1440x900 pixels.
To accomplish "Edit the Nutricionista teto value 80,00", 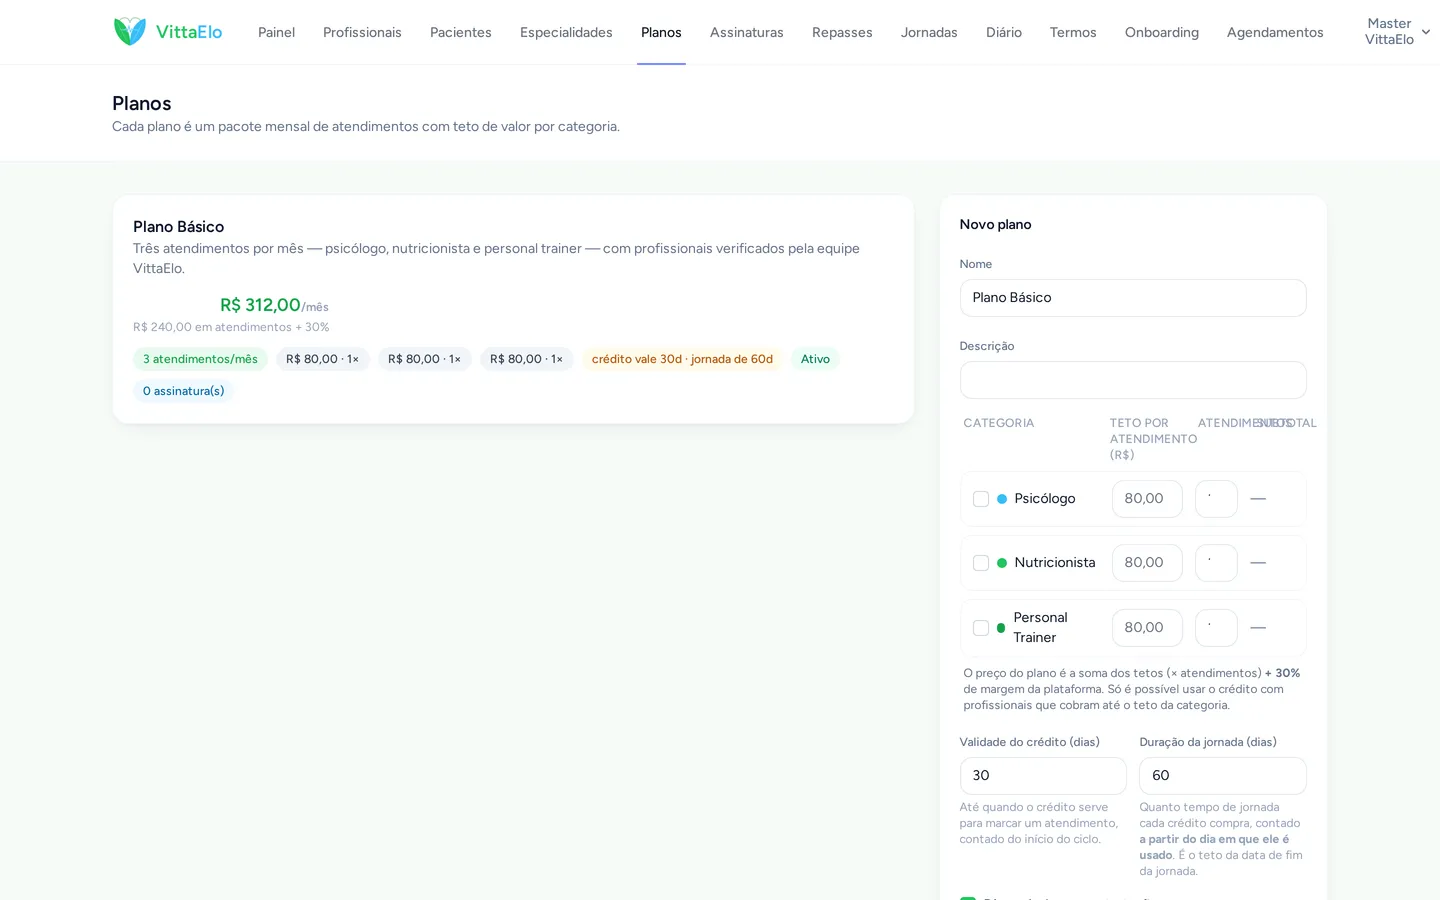I will pos(1147,563).
